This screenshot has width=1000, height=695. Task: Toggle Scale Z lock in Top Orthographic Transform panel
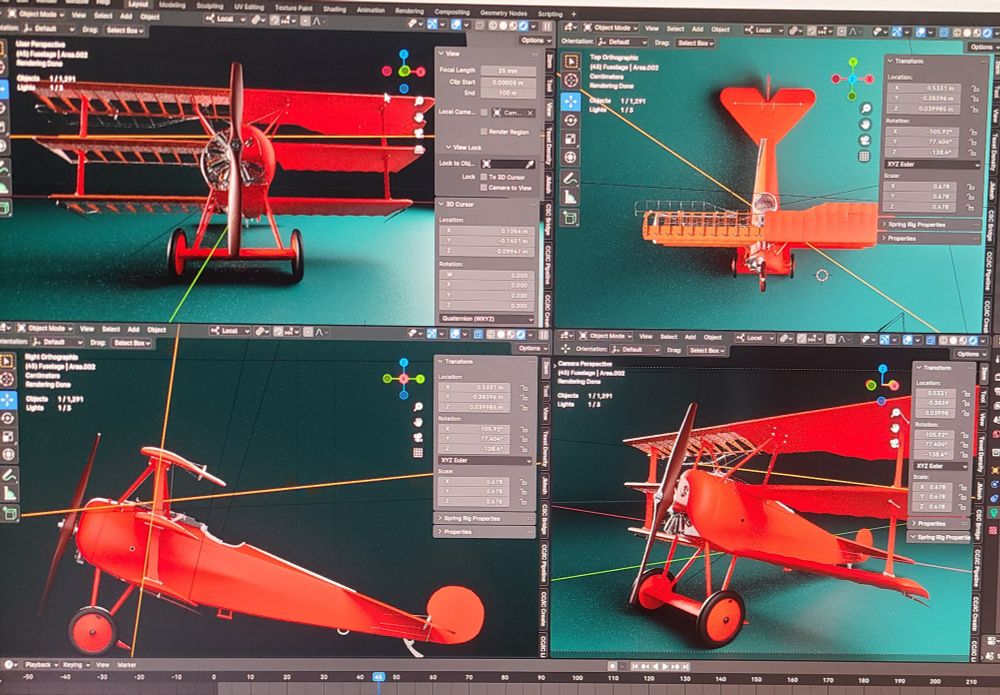coord(970,207)
